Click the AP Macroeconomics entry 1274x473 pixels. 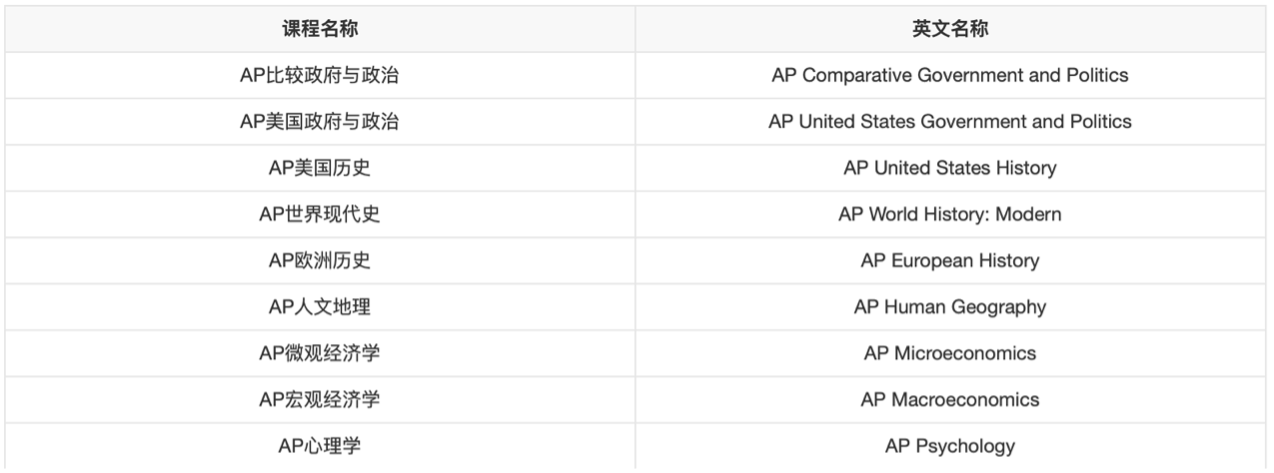tap(950, 399)
